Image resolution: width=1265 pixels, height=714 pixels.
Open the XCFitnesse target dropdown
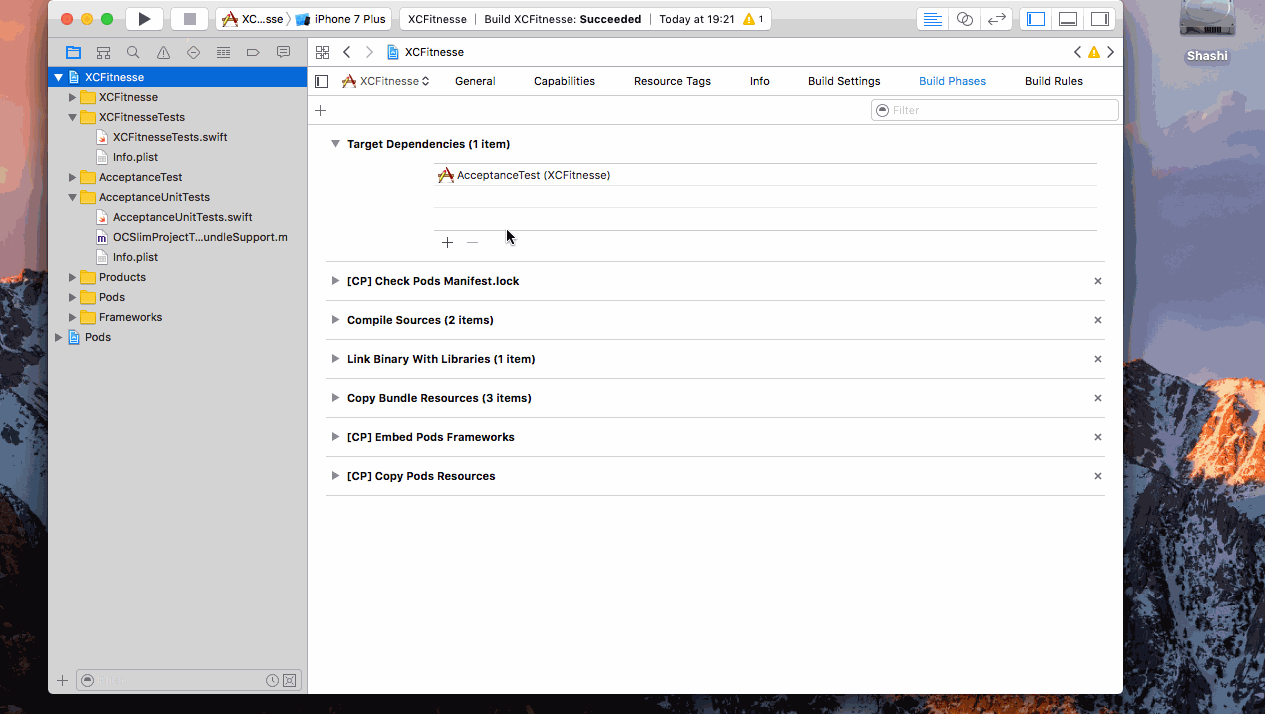point(386,81)
